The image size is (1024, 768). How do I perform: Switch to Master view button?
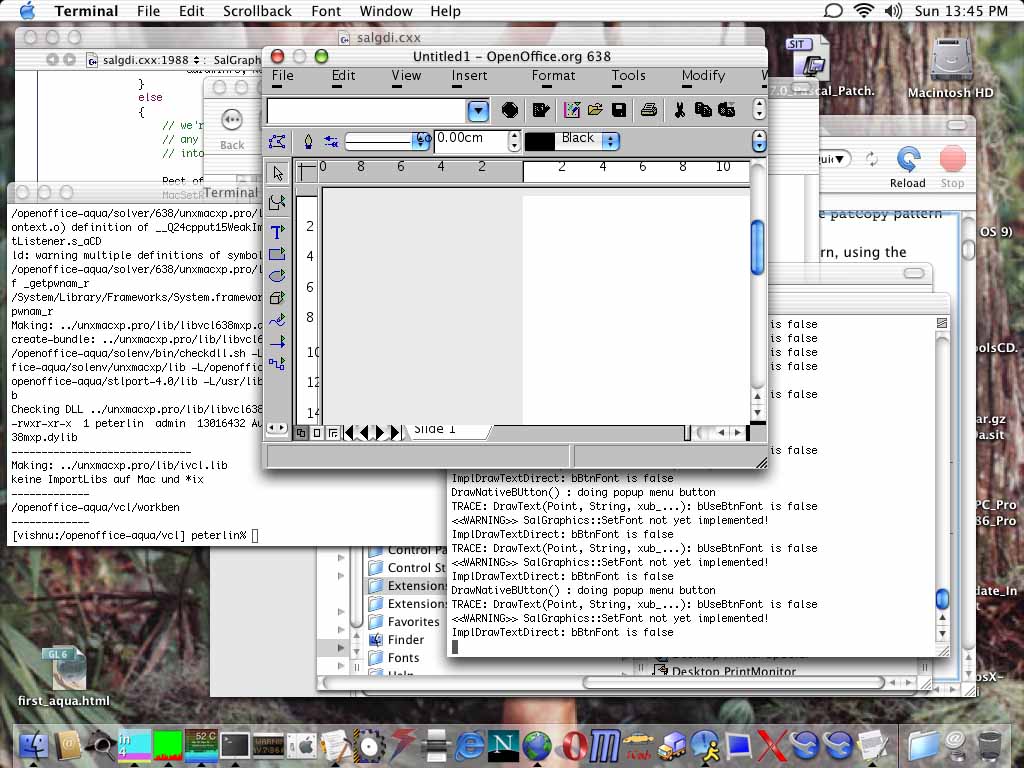[x=317, y=432]
